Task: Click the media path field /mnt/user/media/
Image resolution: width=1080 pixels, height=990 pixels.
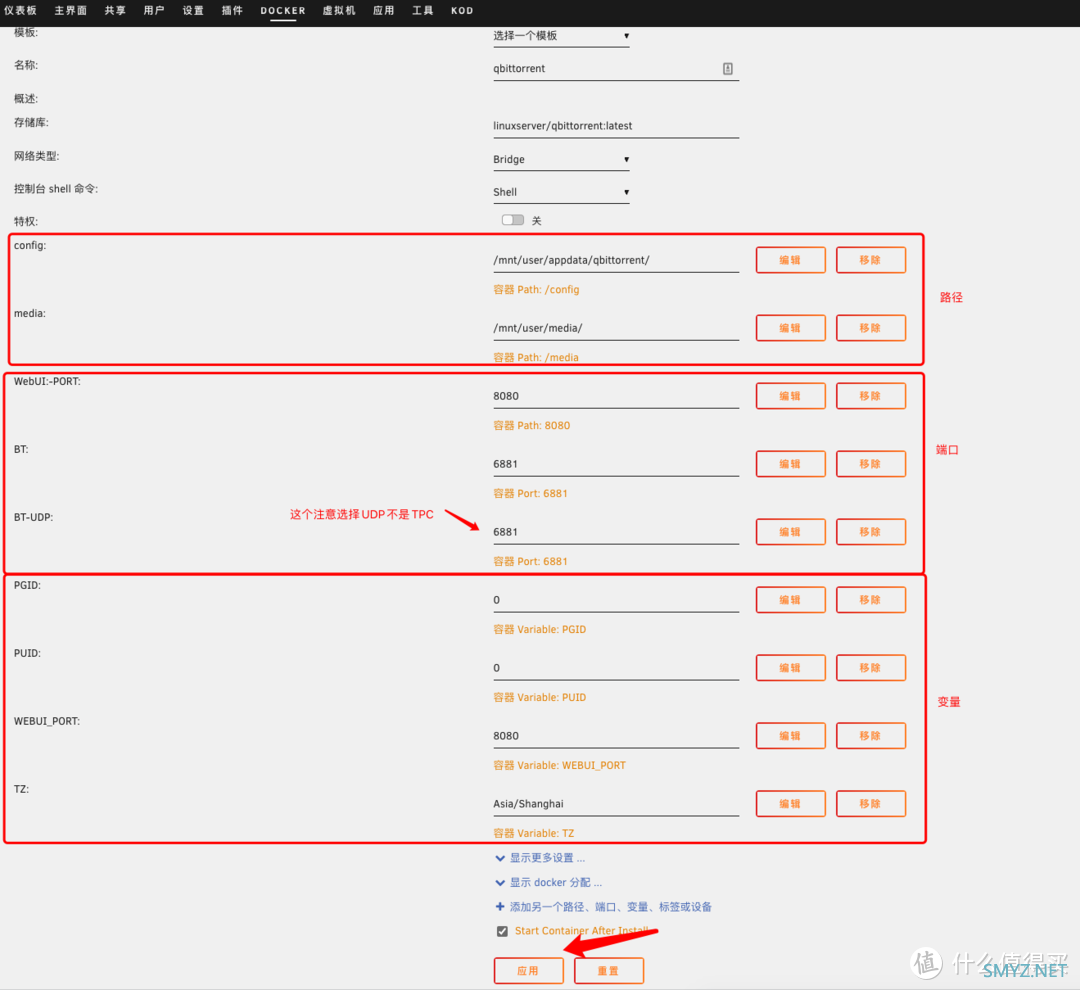Action: point(616,329)
